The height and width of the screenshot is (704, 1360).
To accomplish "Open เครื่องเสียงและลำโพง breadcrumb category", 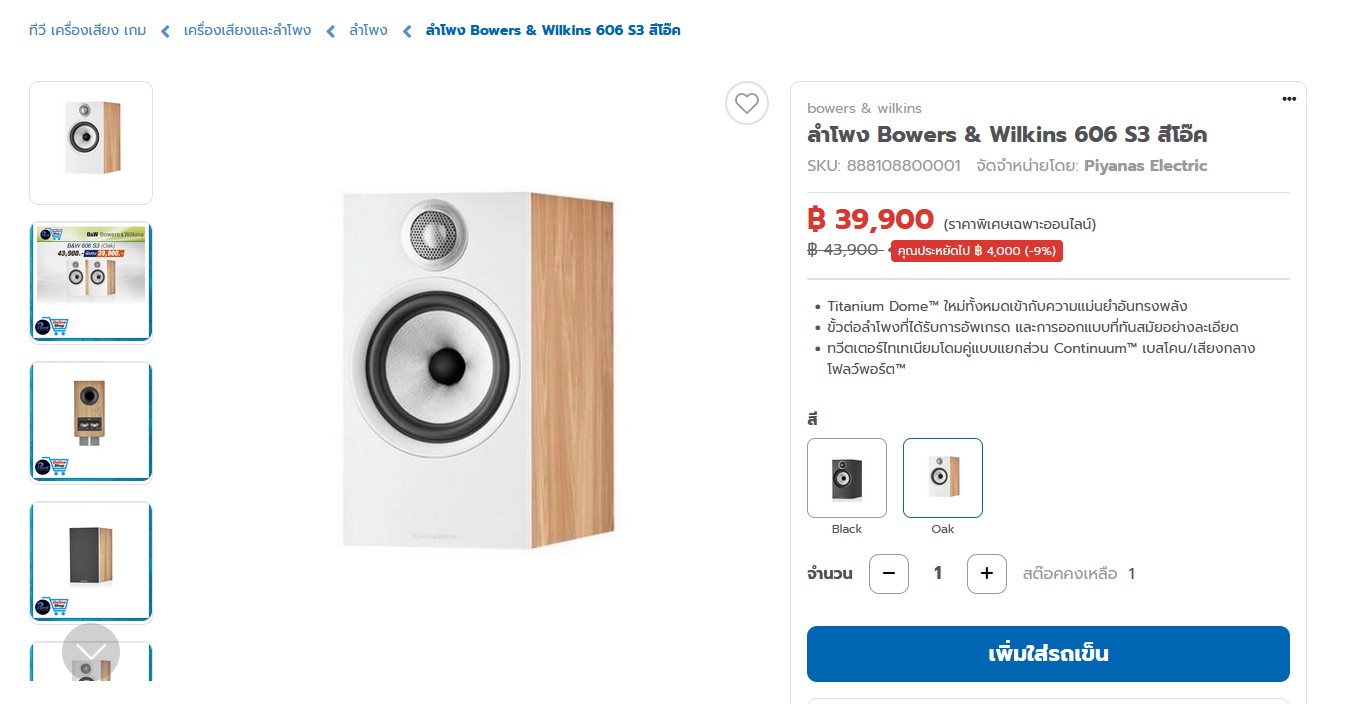I will pos(247,30).
